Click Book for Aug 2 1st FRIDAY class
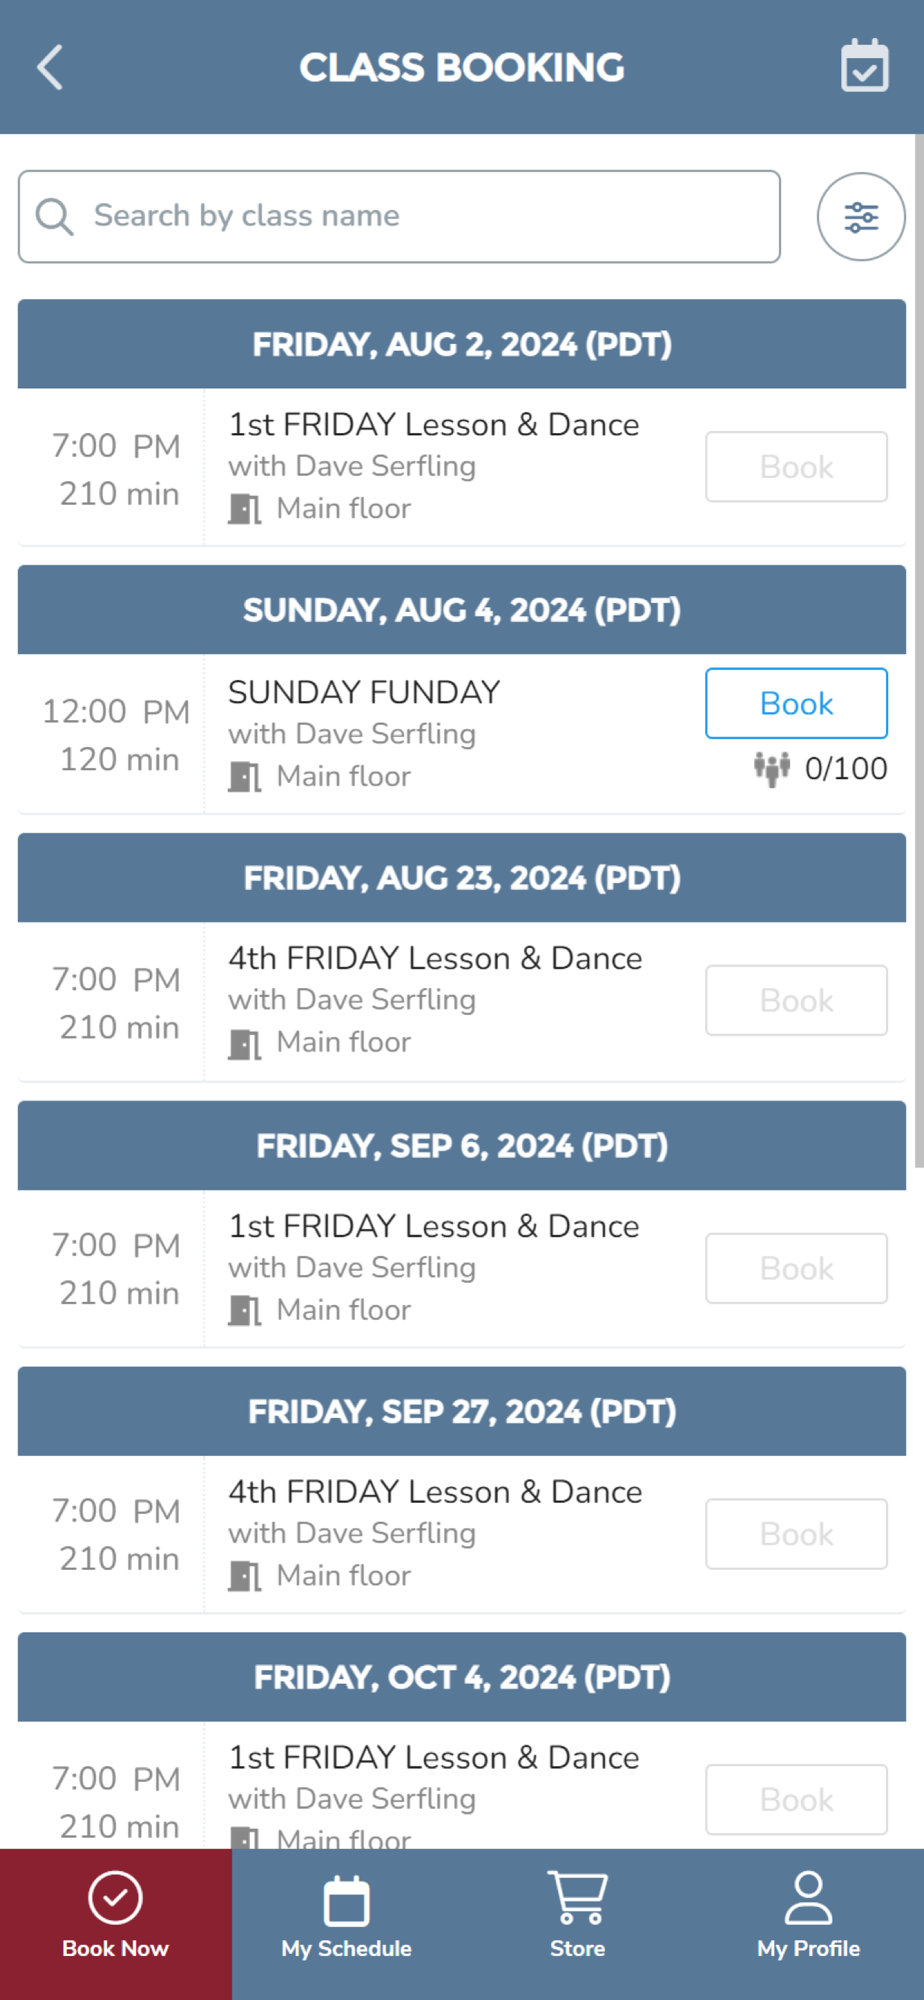Image resolution: width=924 pixels, height=2000 pixels. 796,467
